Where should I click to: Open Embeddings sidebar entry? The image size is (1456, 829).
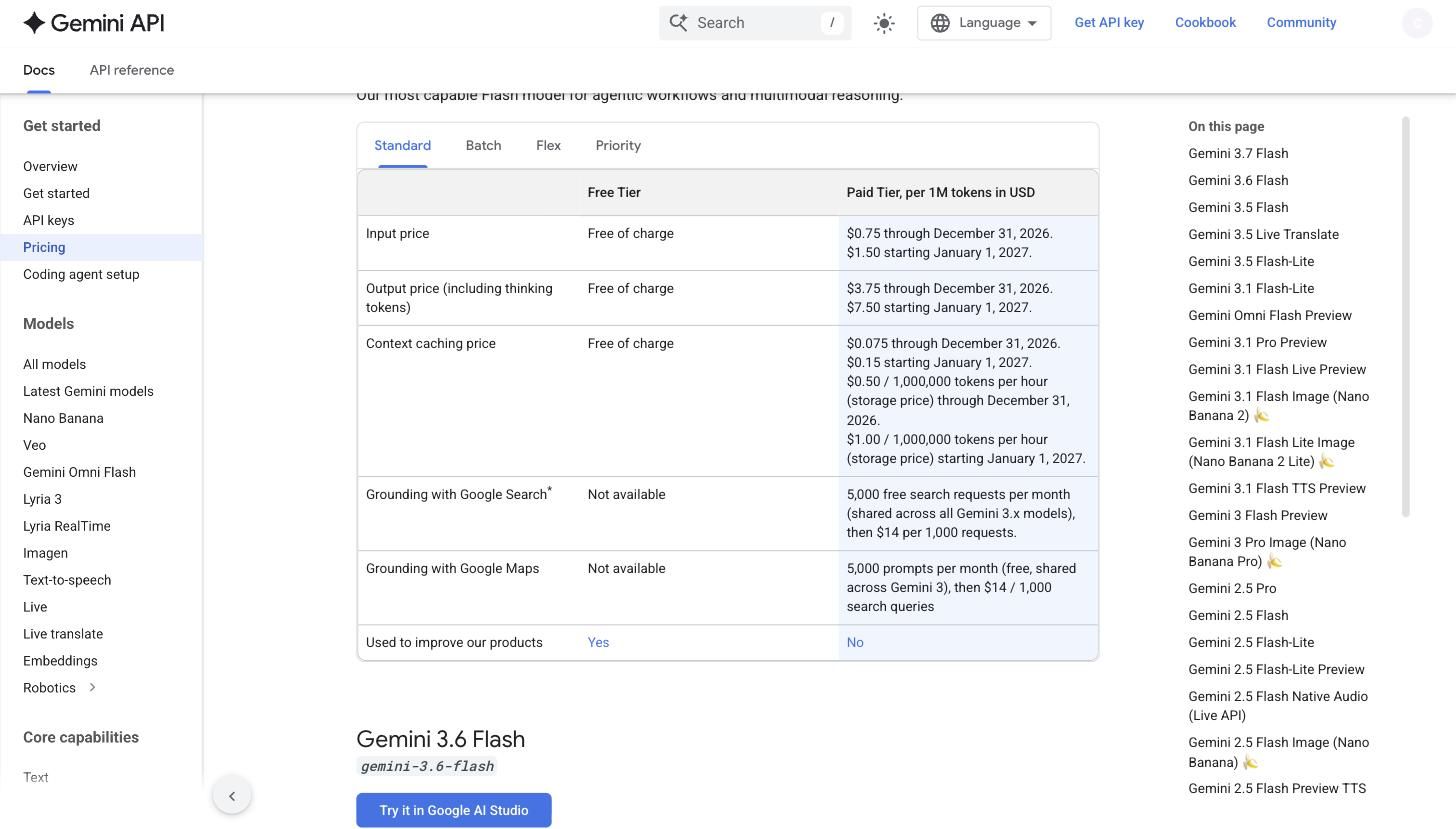point(60,661)
